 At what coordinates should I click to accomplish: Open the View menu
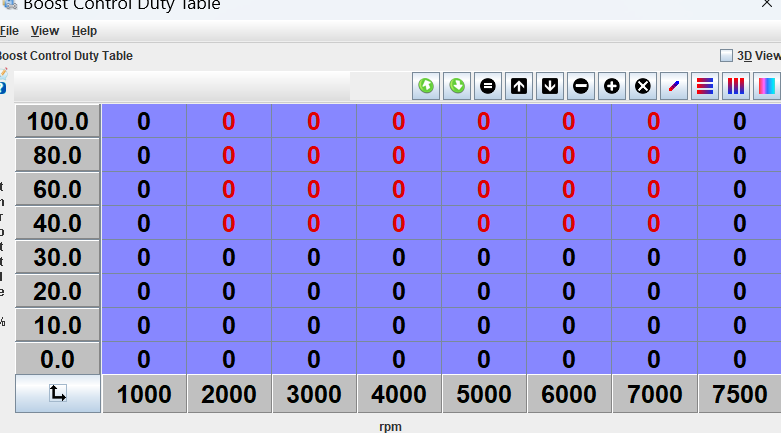pyautogui.click(x=45, y=31)
